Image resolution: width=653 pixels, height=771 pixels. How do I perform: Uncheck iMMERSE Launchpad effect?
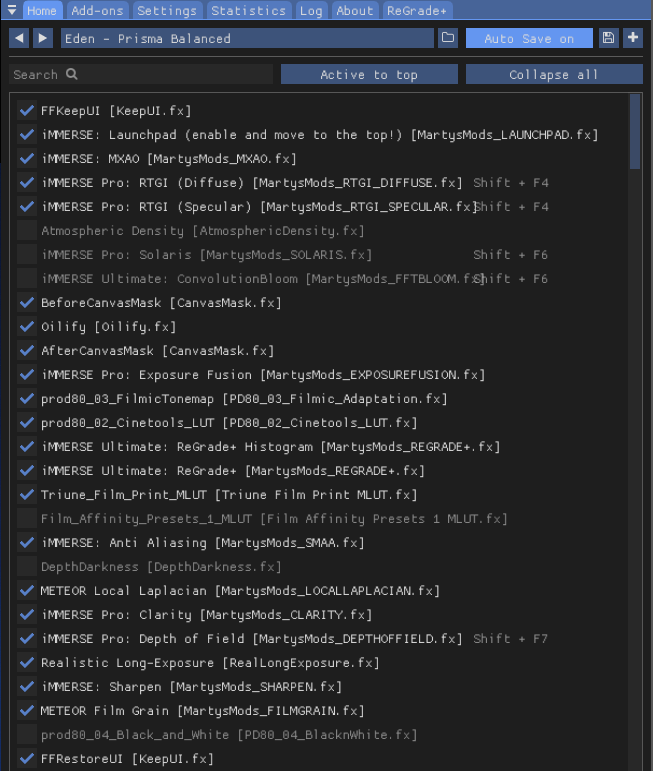click(x=27, y=135)
